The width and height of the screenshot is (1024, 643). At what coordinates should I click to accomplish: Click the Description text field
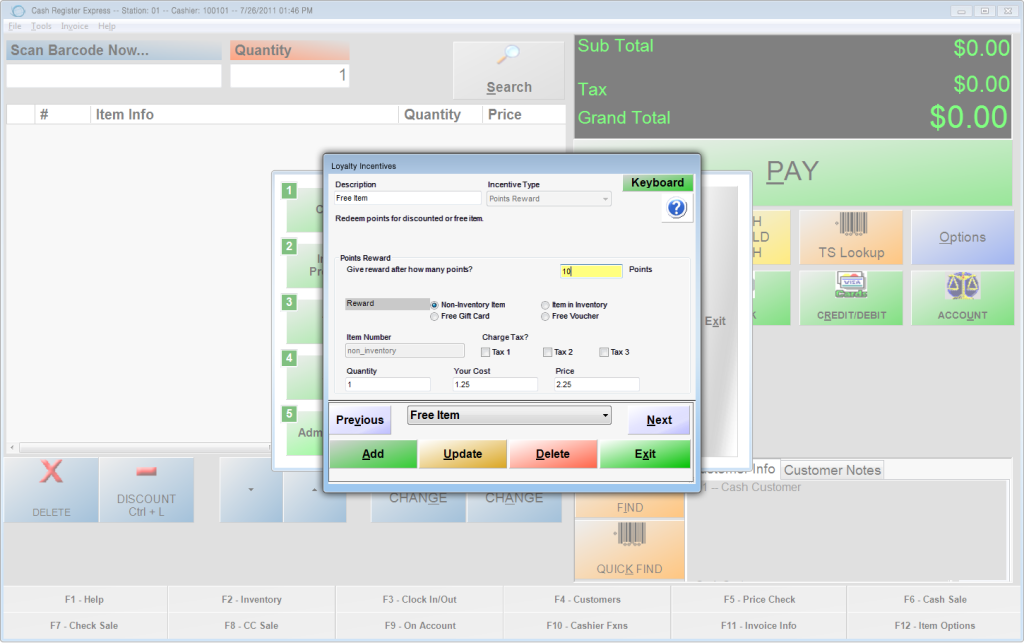pos(408,198)
